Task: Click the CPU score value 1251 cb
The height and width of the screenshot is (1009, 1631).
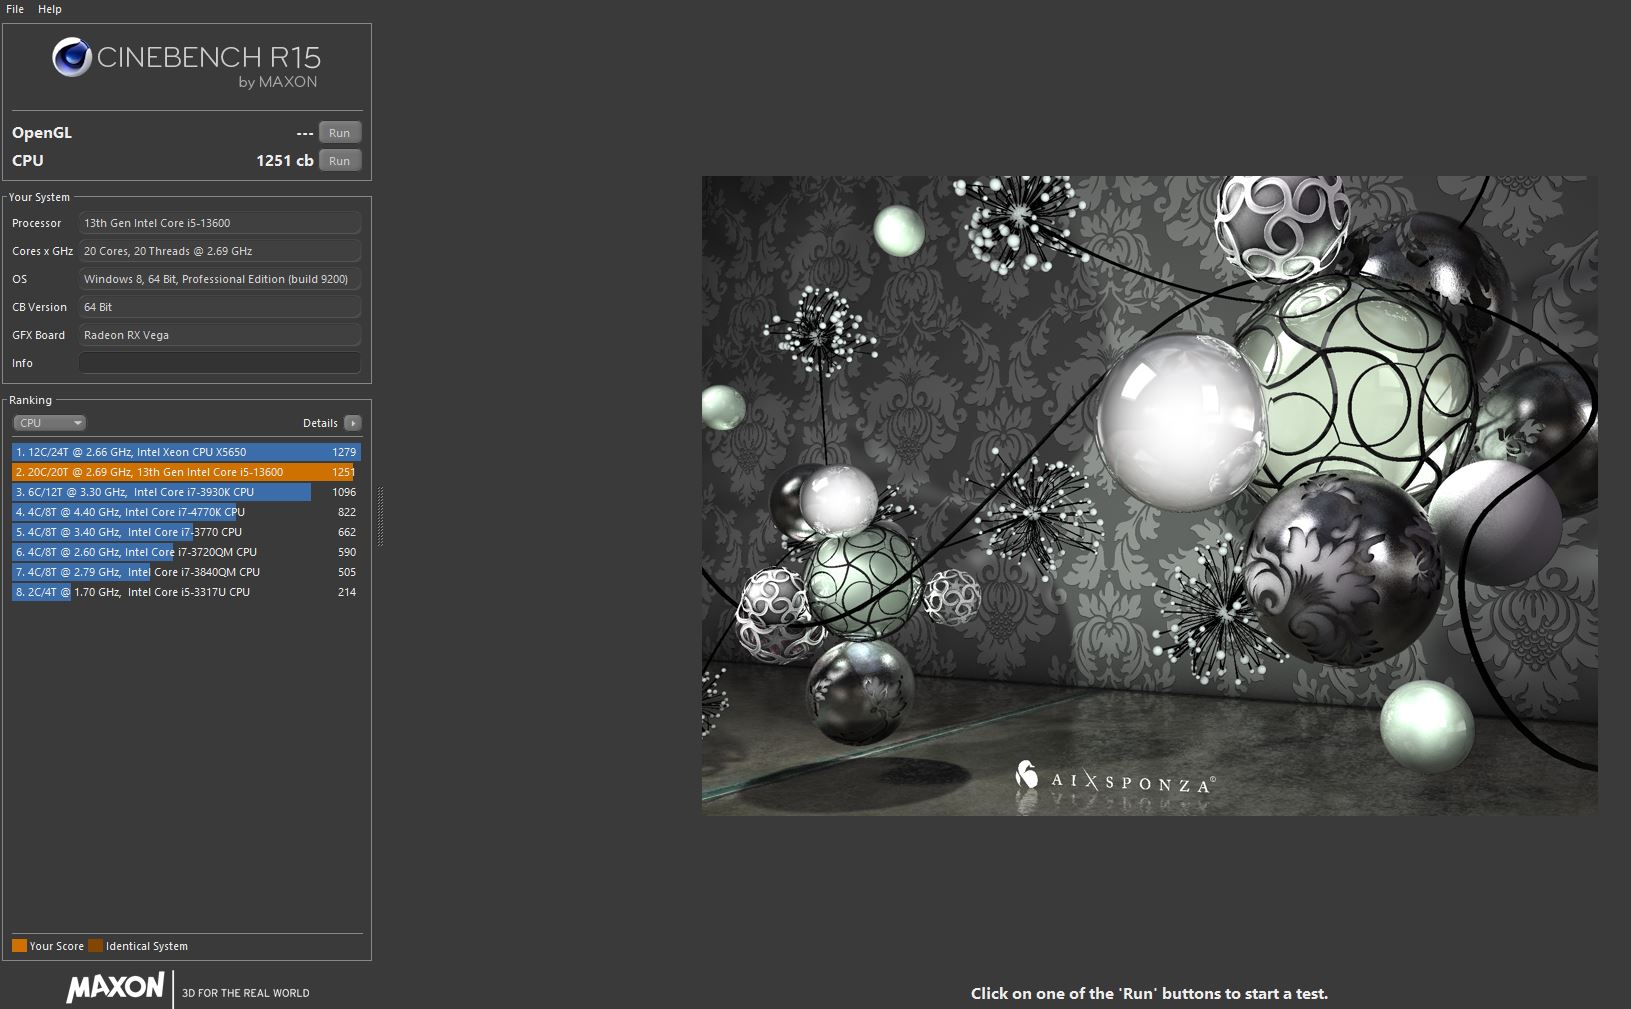Action: (x=285, y=161)
